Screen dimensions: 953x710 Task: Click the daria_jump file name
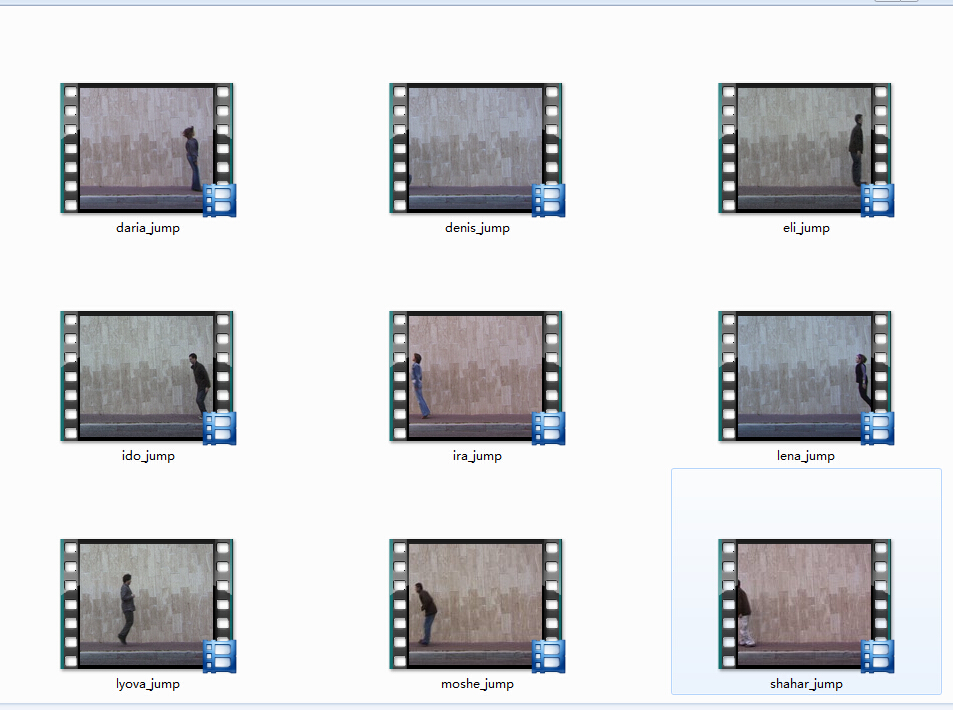tap(148, 228)
